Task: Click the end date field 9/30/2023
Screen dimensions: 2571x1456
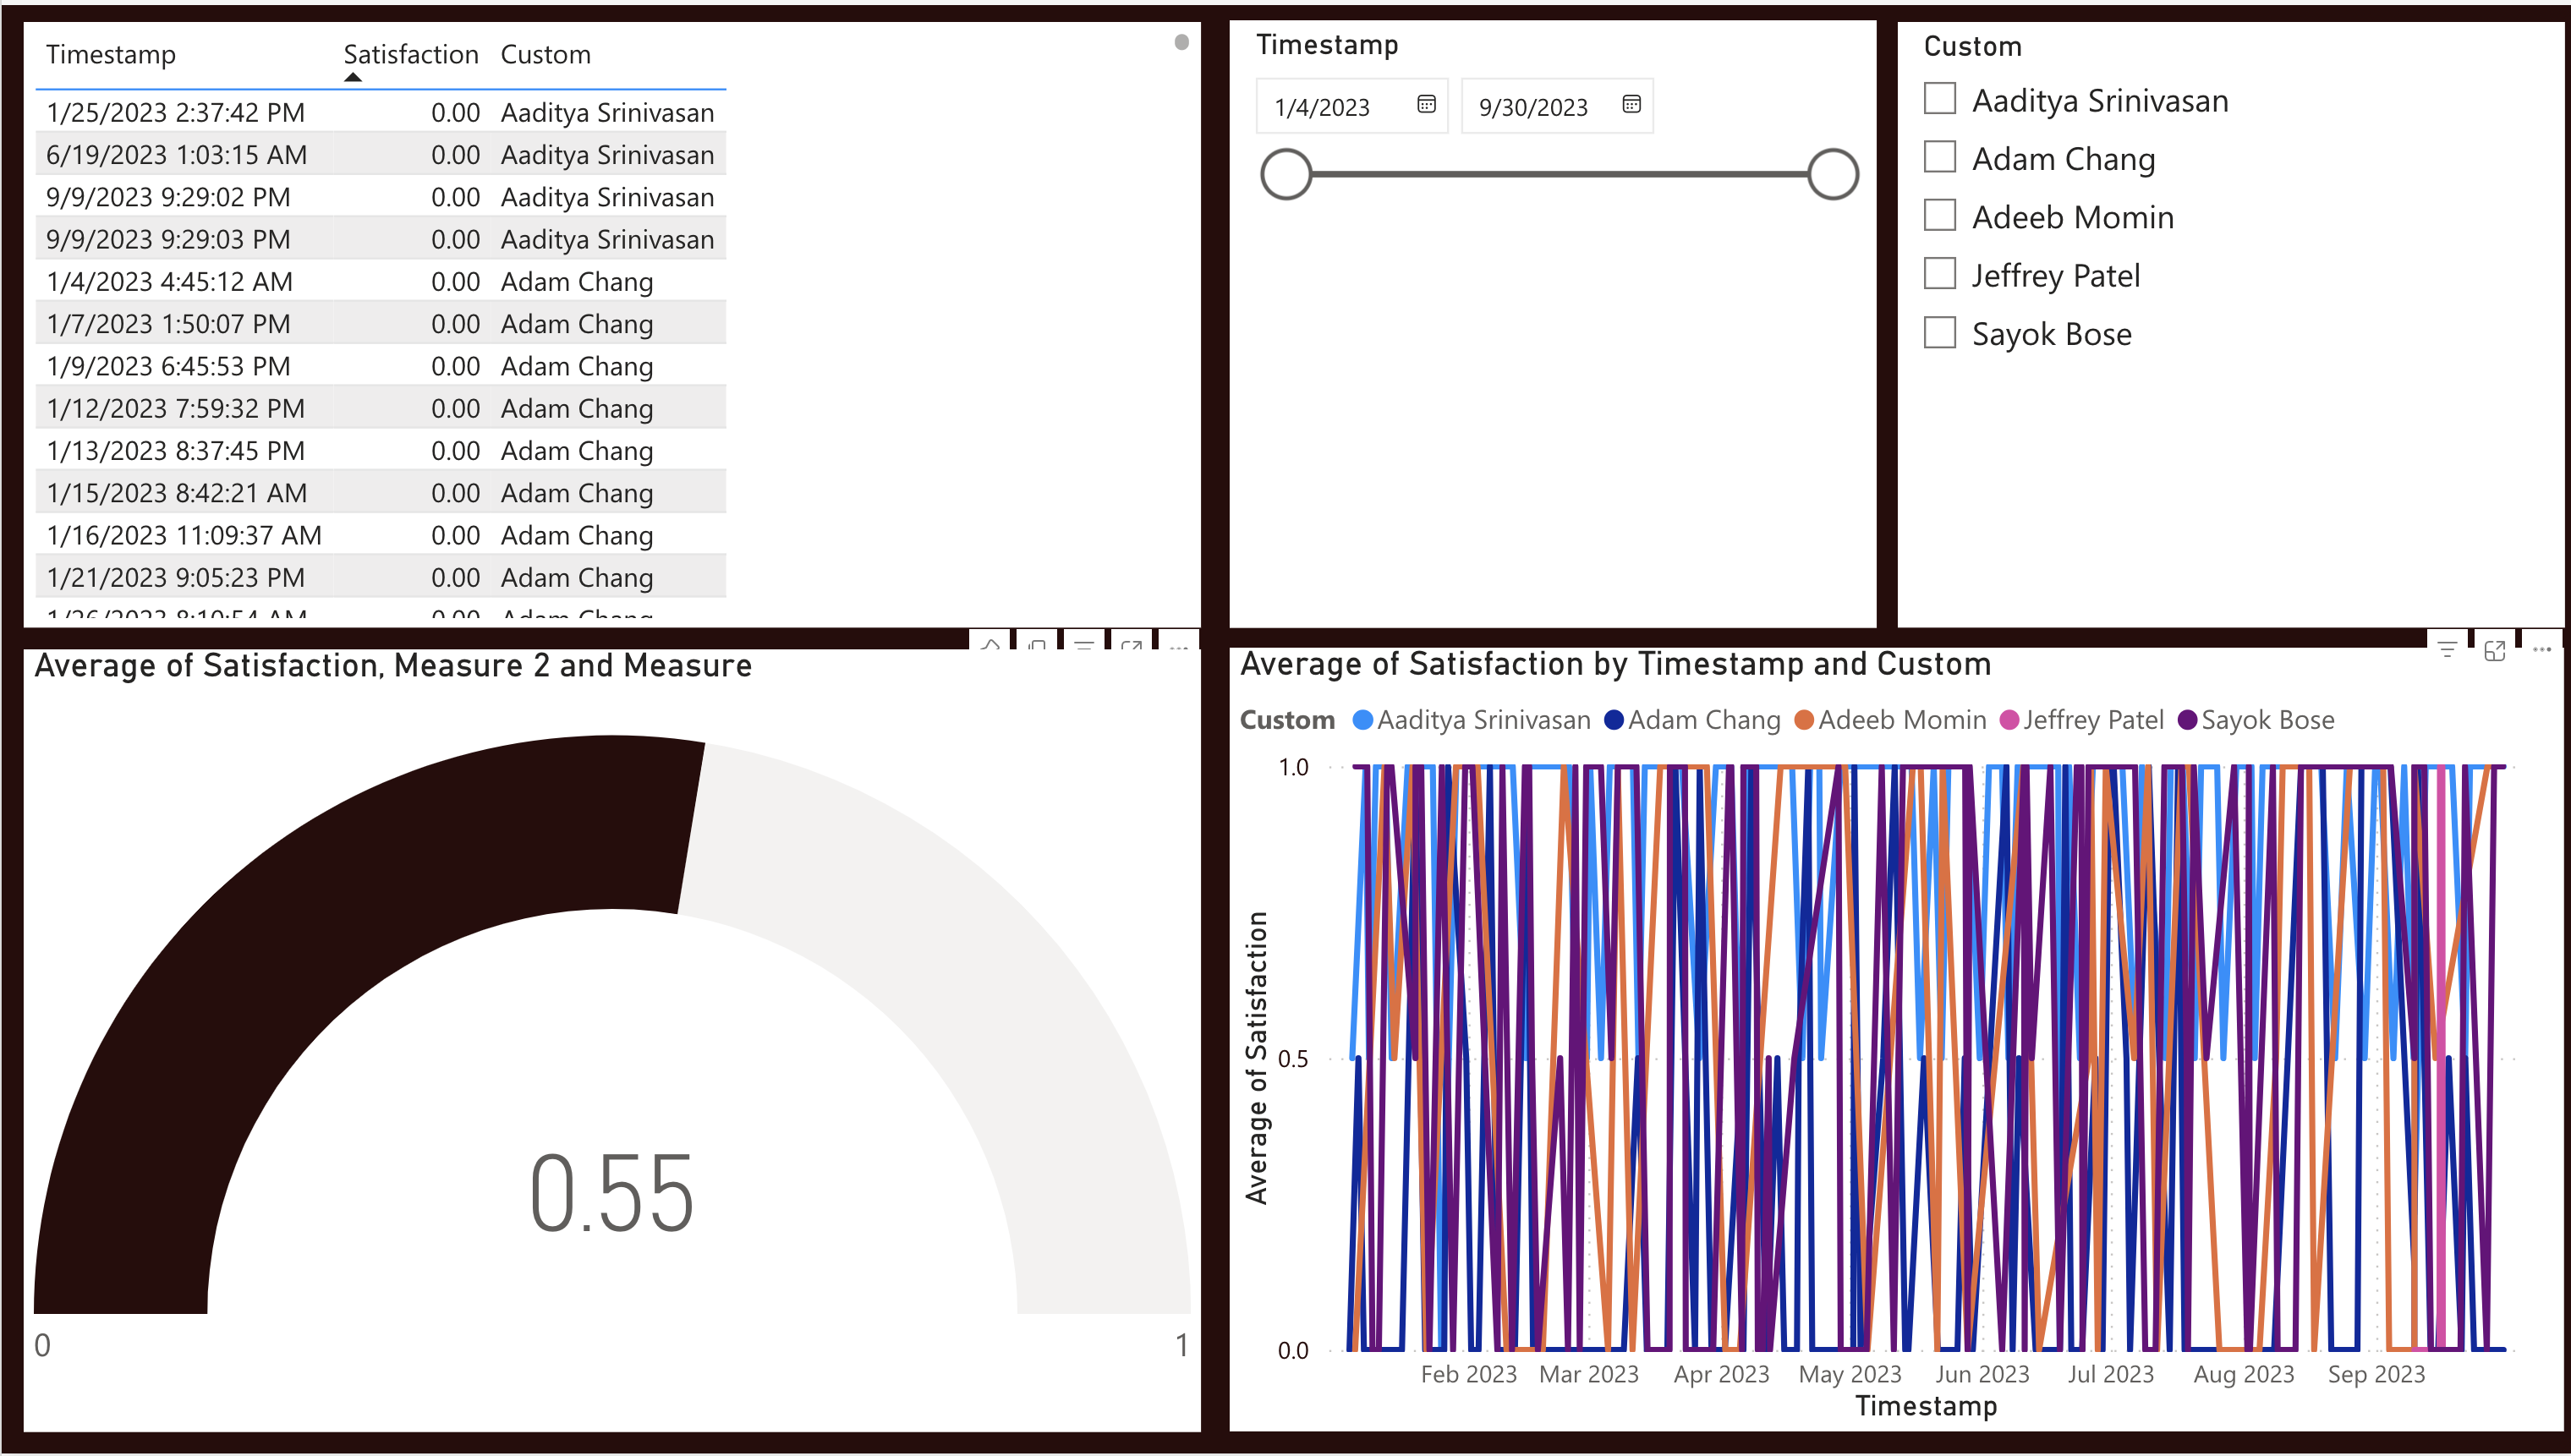Action: coord(1533,107)
